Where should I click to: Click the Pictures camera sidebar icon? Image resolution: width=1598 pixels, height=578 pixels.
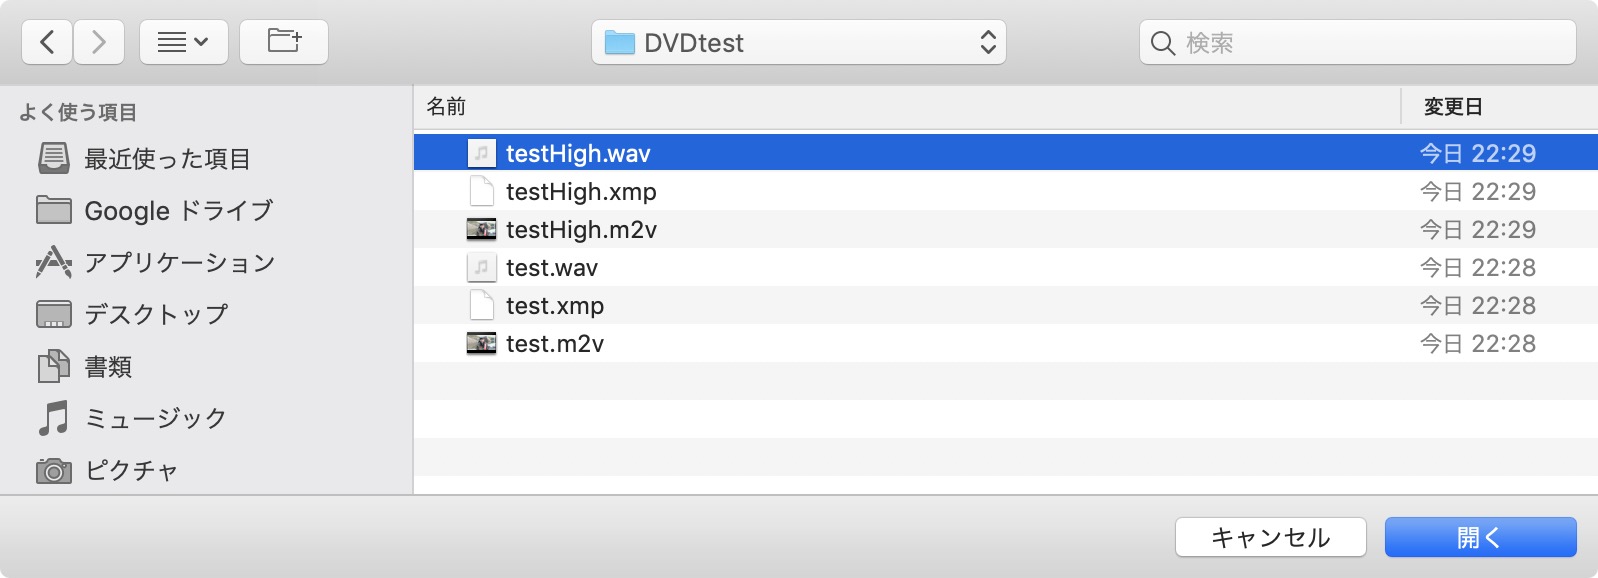pyautogui.click(x=54, y=470)
